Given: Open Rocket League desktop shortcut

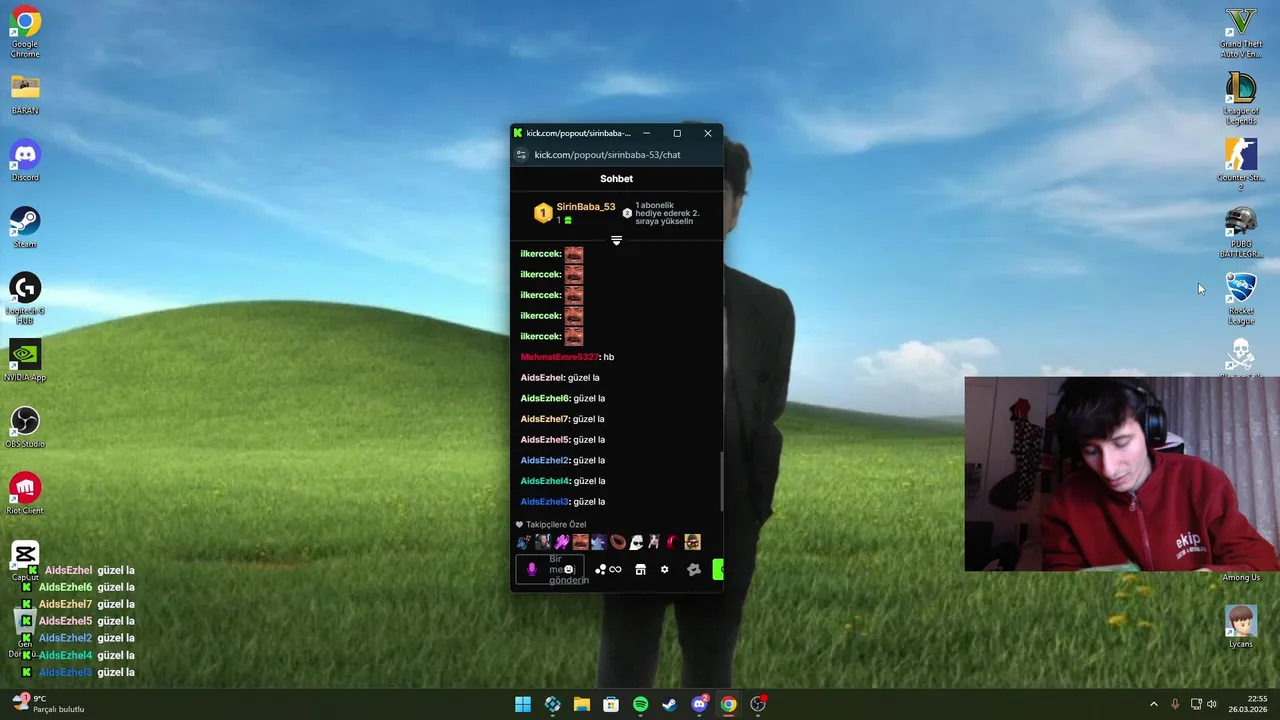Looking at the screenshot, I should pyautogui.click(x=1241, y=298).
